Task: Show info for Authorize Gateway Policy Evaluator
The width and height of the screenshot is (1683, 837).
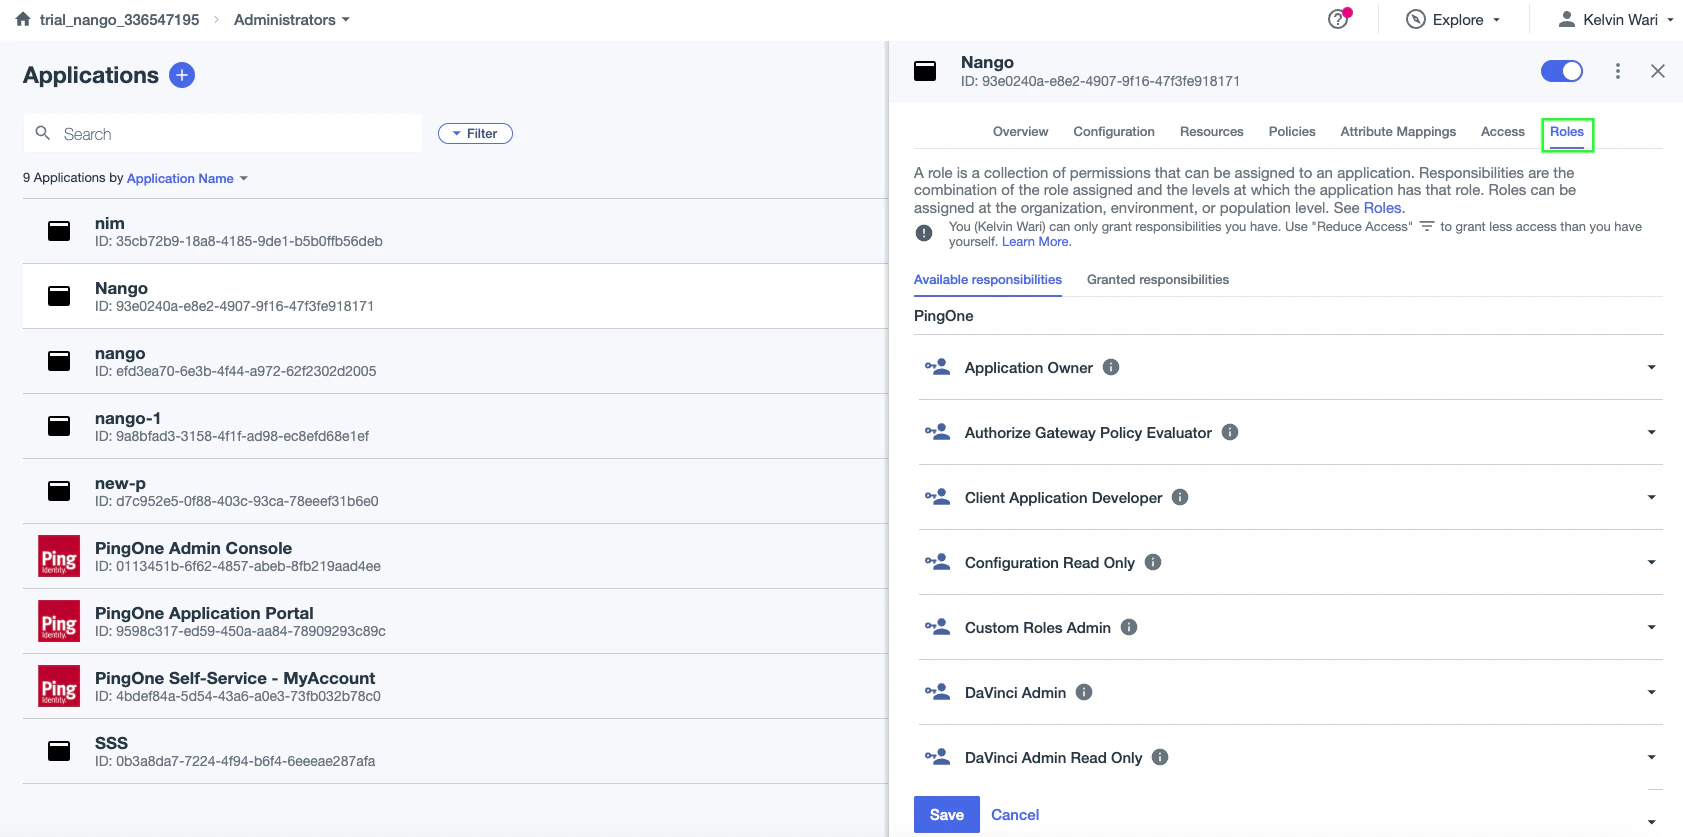Action: click(x=1230, y=432)
